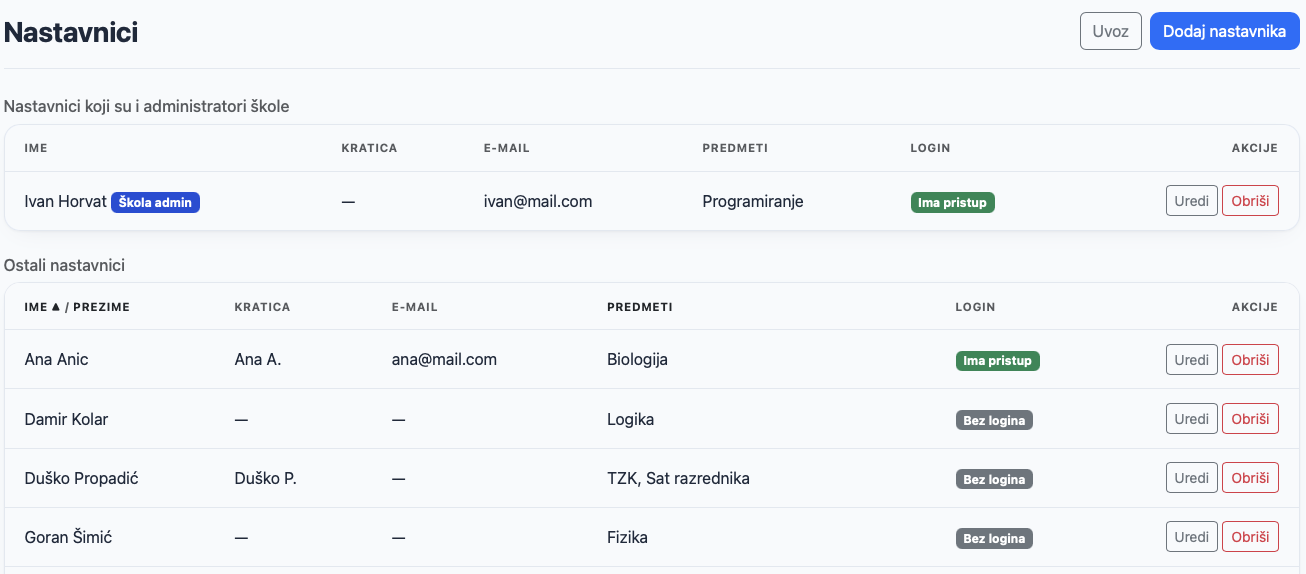Click the Škola admin badge
This screenshot has width=1306, height=574.
[x=156, y=202]
